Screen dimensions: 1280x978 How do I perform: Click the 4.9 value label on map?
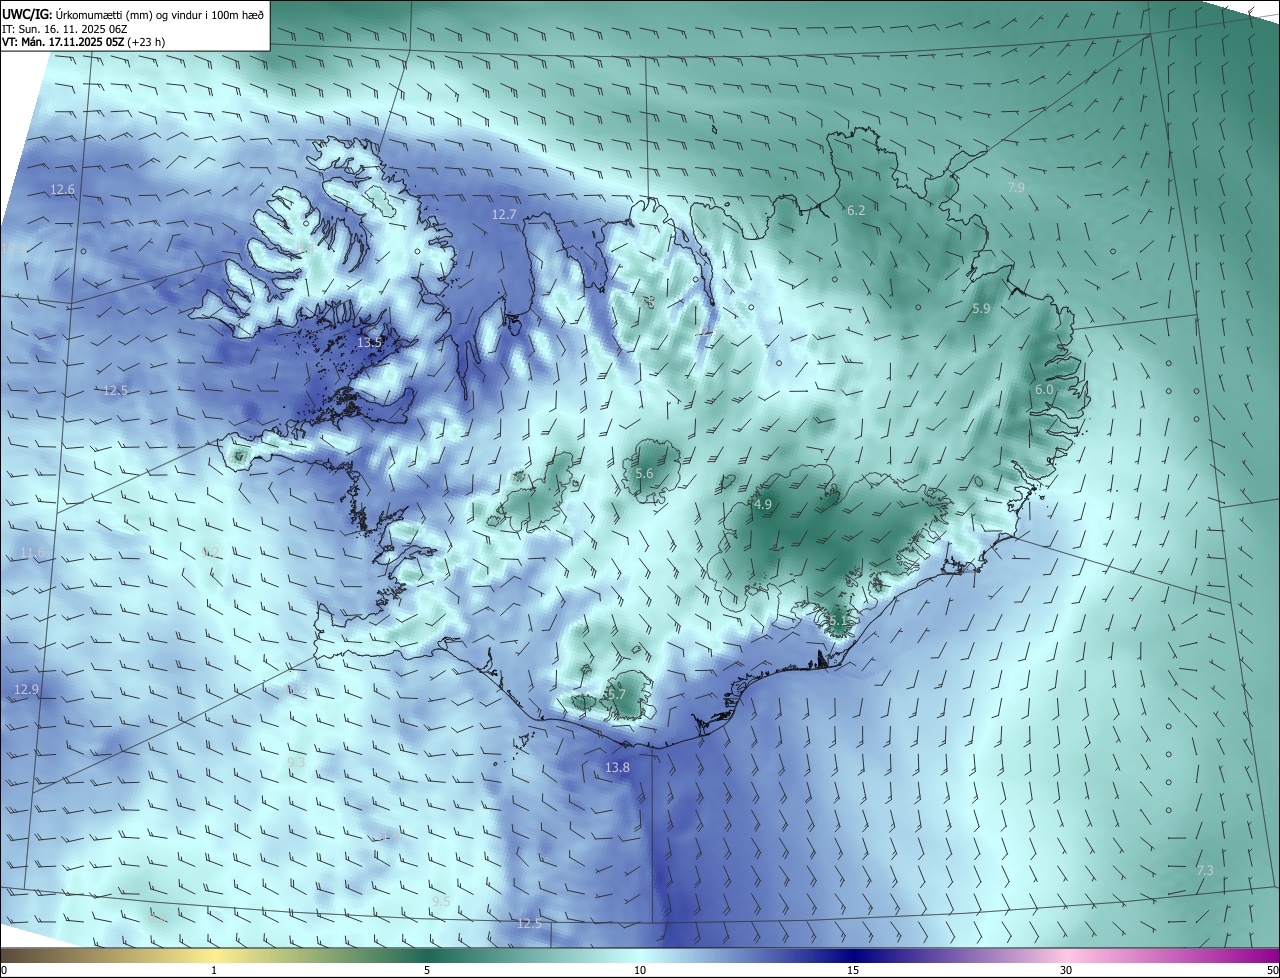pyautogui.click(x=763, y=505)
